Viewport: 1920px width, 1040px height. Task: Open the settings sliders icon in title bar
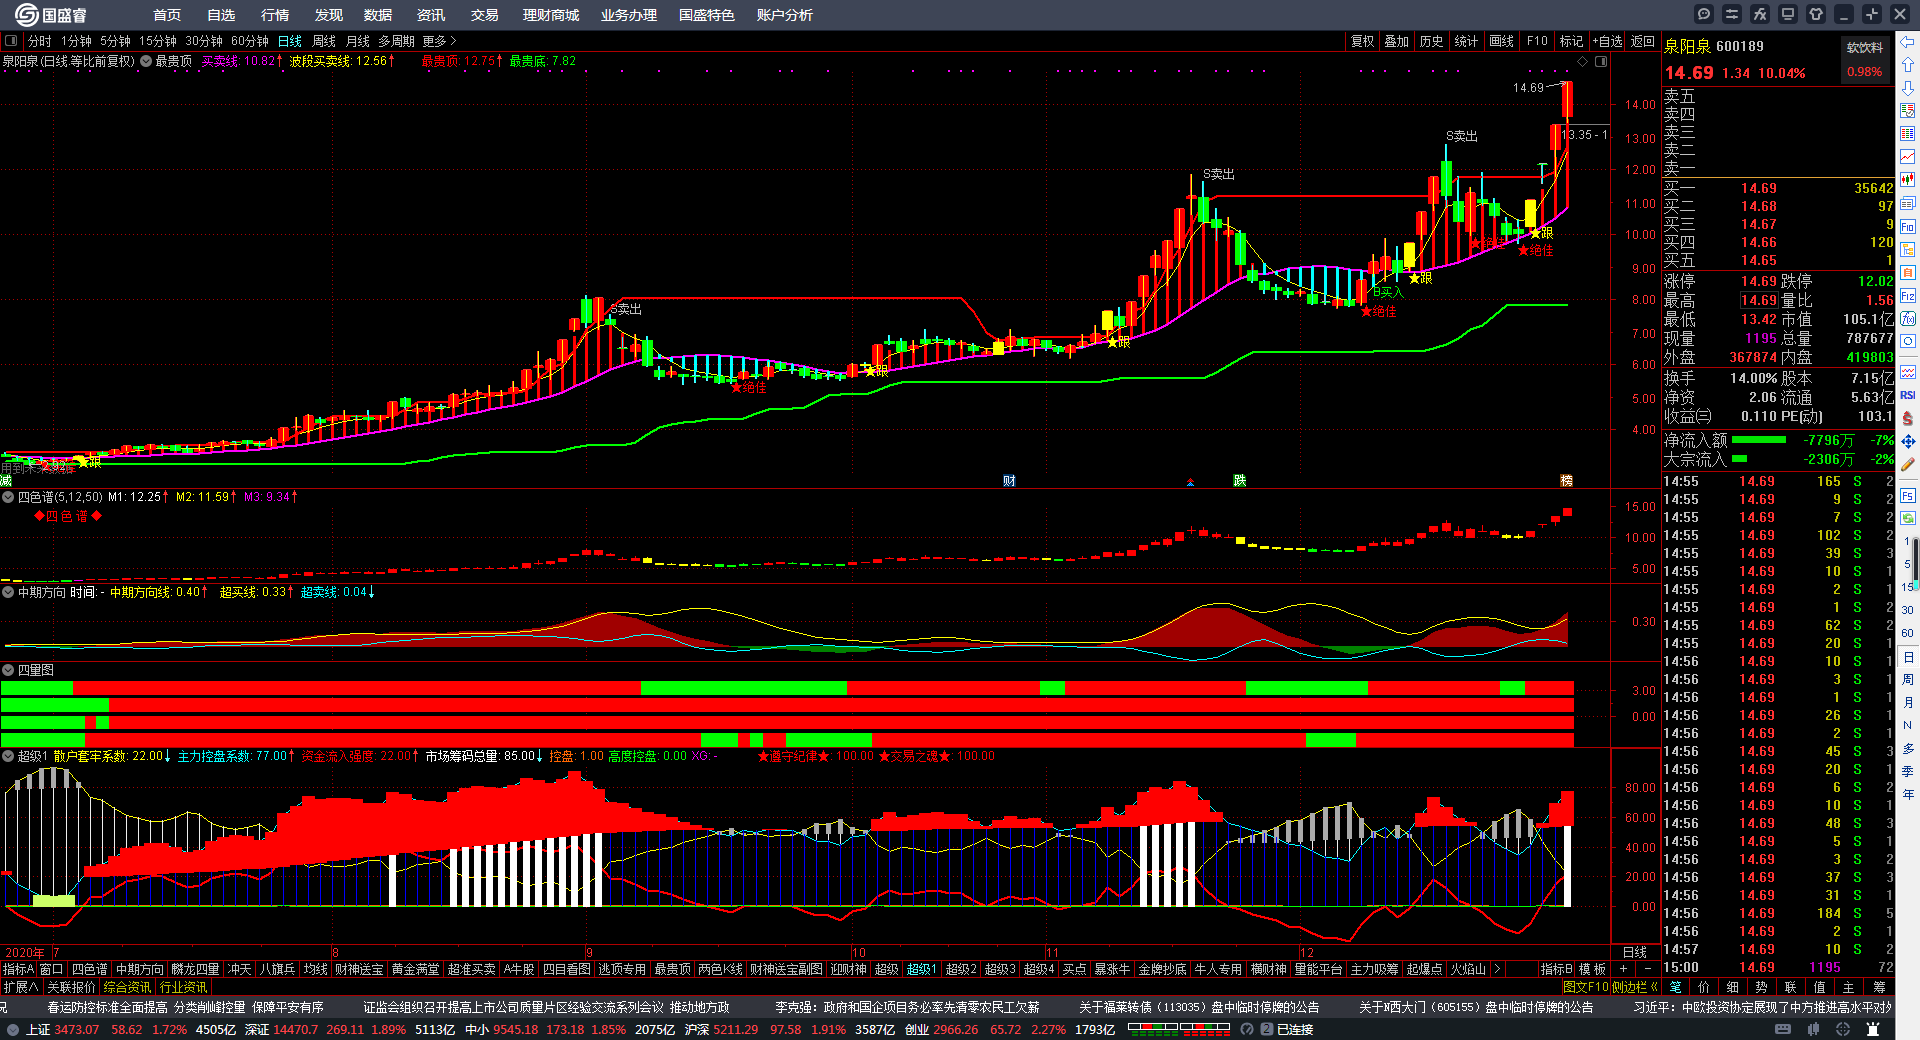1732,14
